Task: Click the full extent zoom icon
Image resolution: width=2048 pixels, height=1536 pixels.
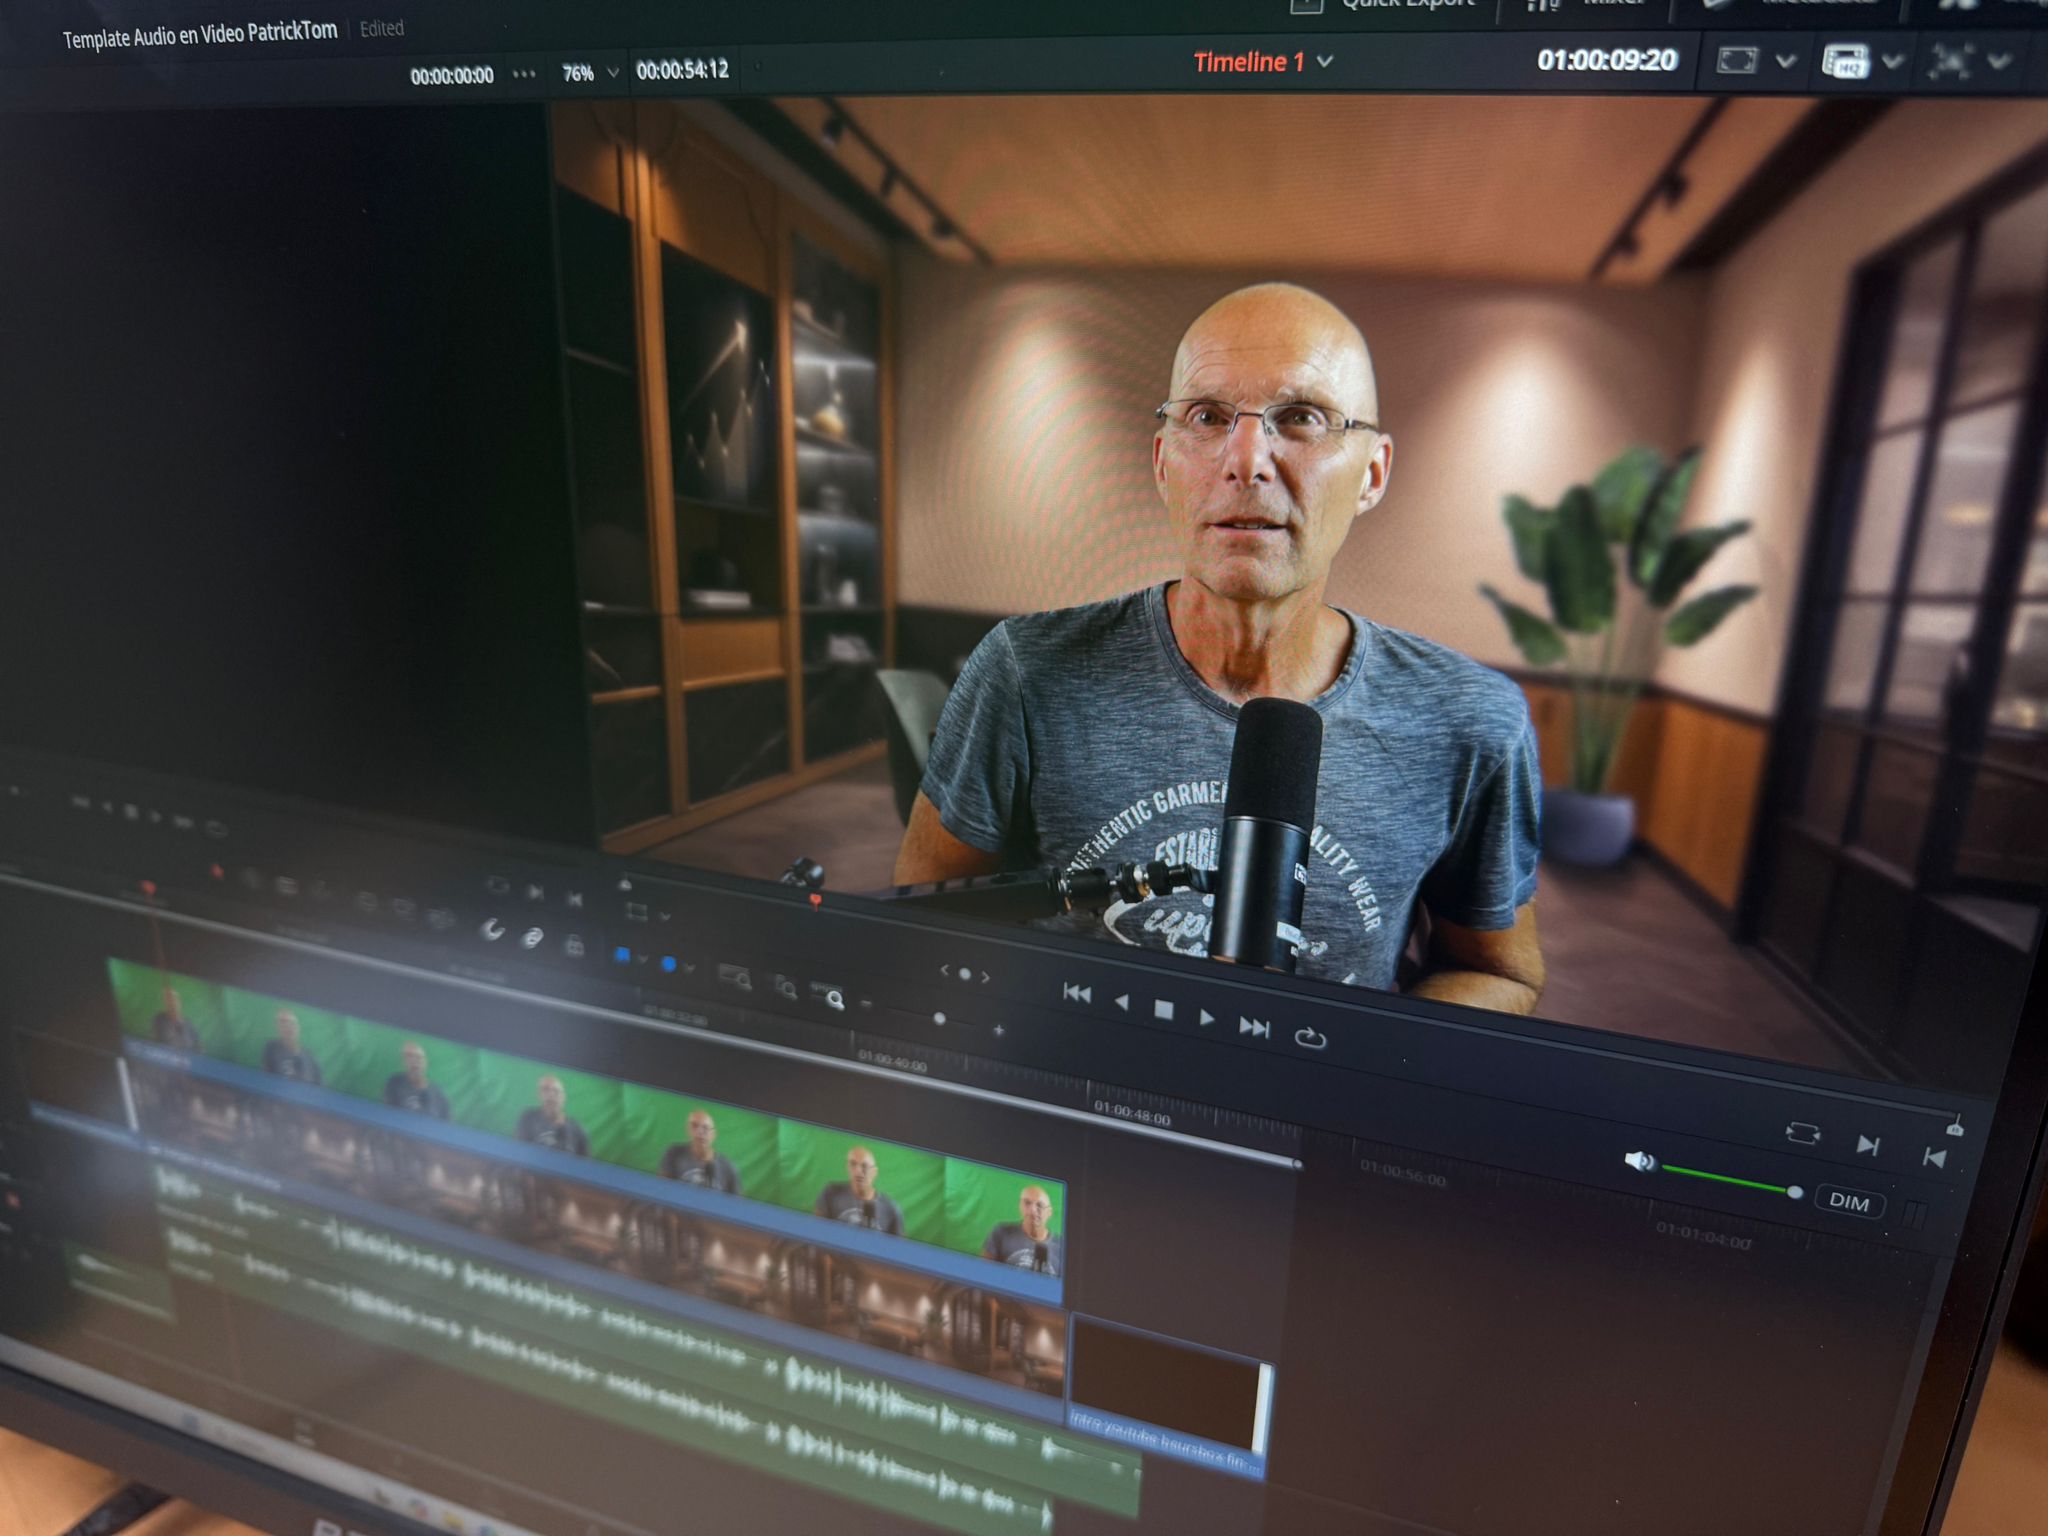Action: coord(736,979)
